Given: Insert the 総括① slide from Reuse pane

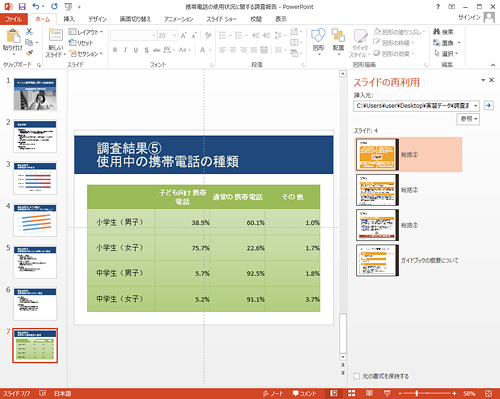Looking at the screenshot, I should point(409,154).
